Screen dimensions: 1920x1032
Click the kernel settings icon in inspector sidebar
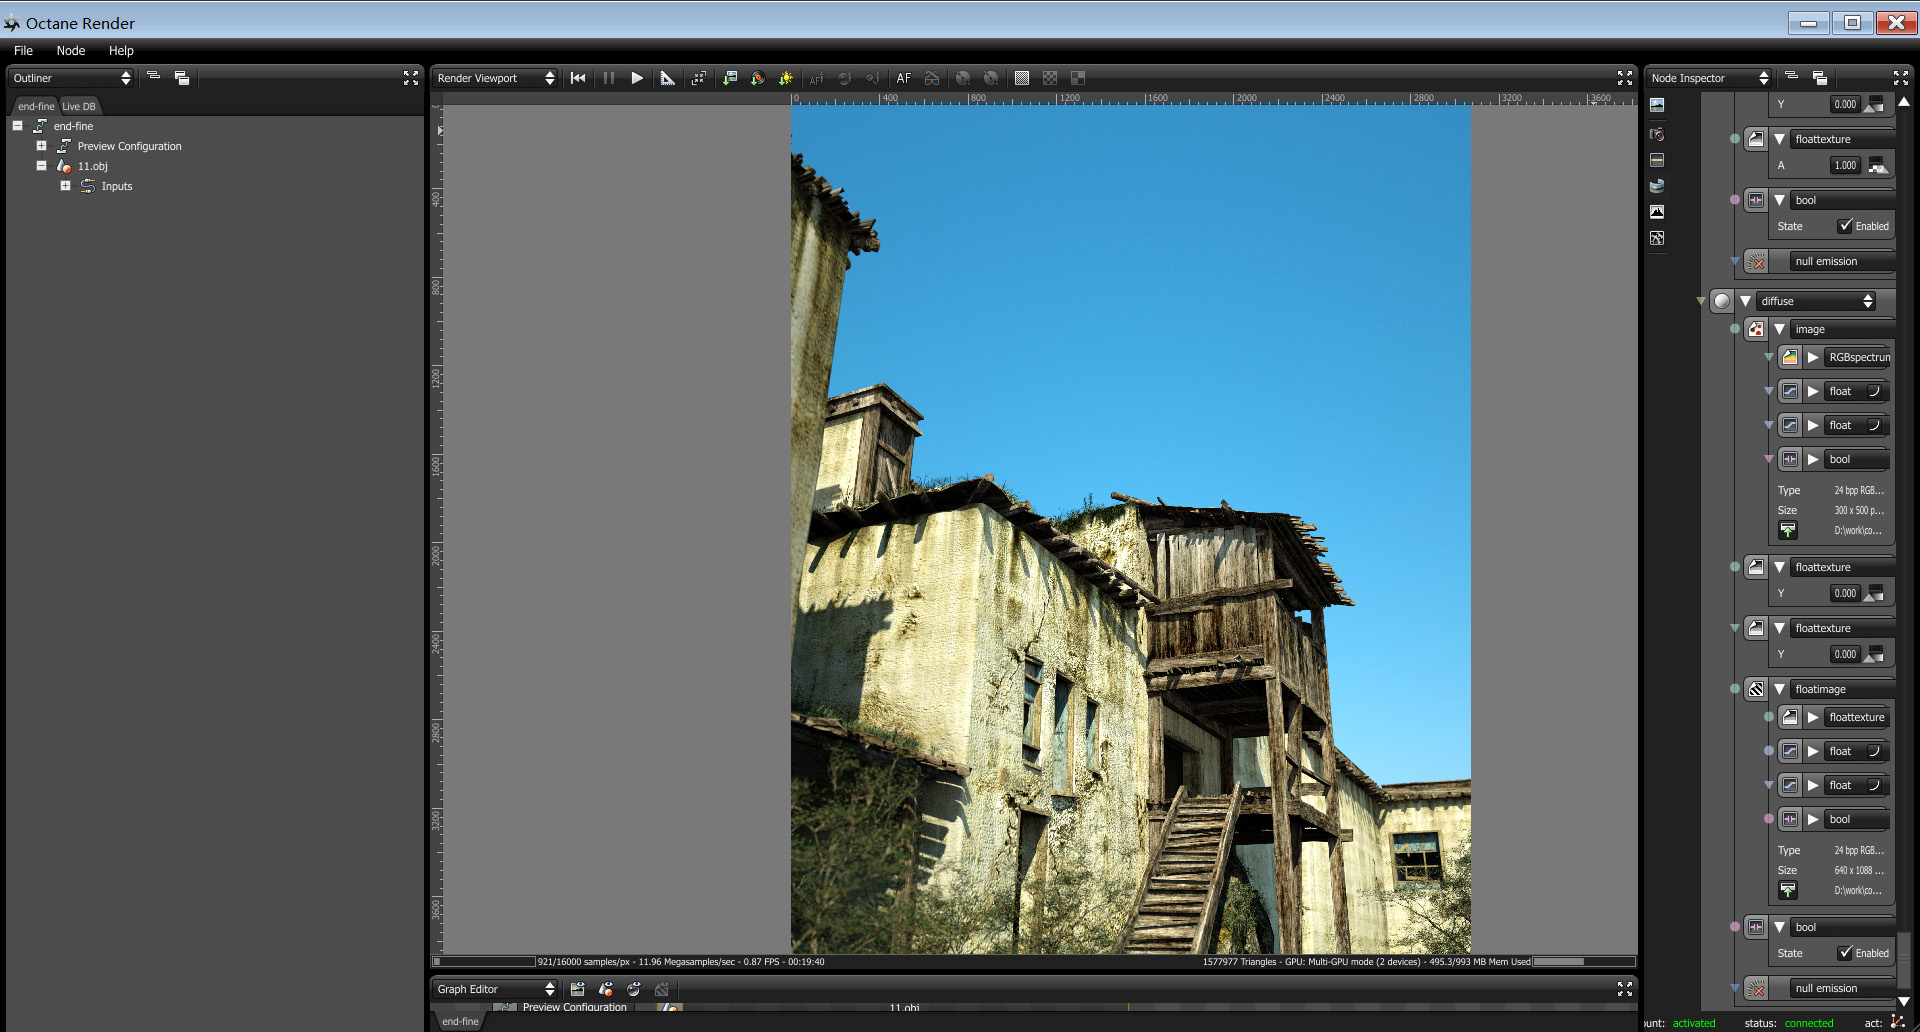(x=1657, y=238)
